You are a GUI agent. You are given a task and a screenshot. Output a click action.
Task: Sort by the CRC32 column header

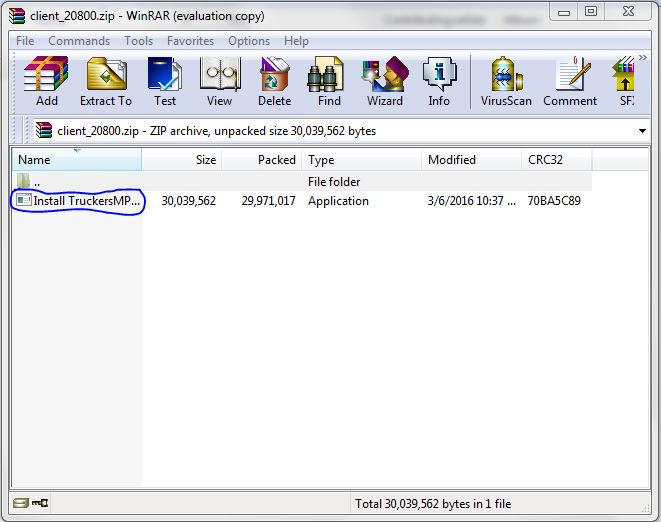pos(557,160)
